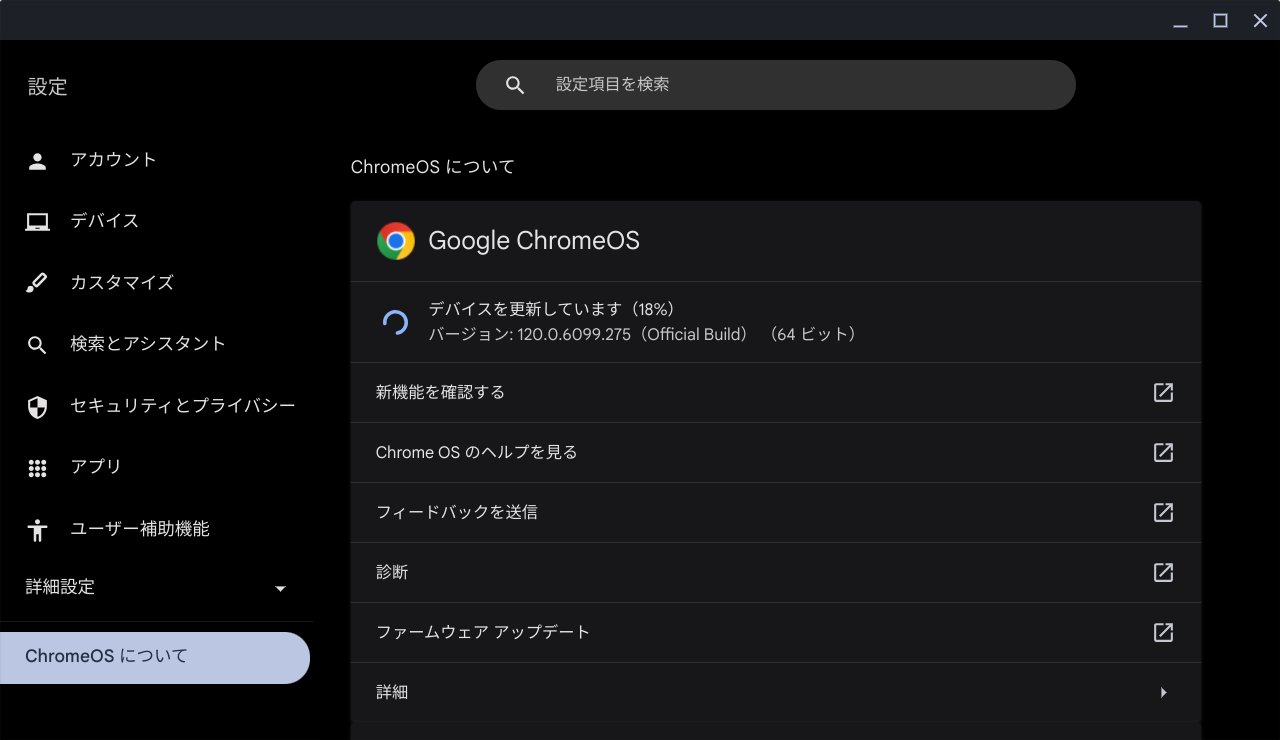Click the update progress spinner at 18%
Image resolution: width=1280 pixels, height=740 pixels.
[x=396, y=321]
